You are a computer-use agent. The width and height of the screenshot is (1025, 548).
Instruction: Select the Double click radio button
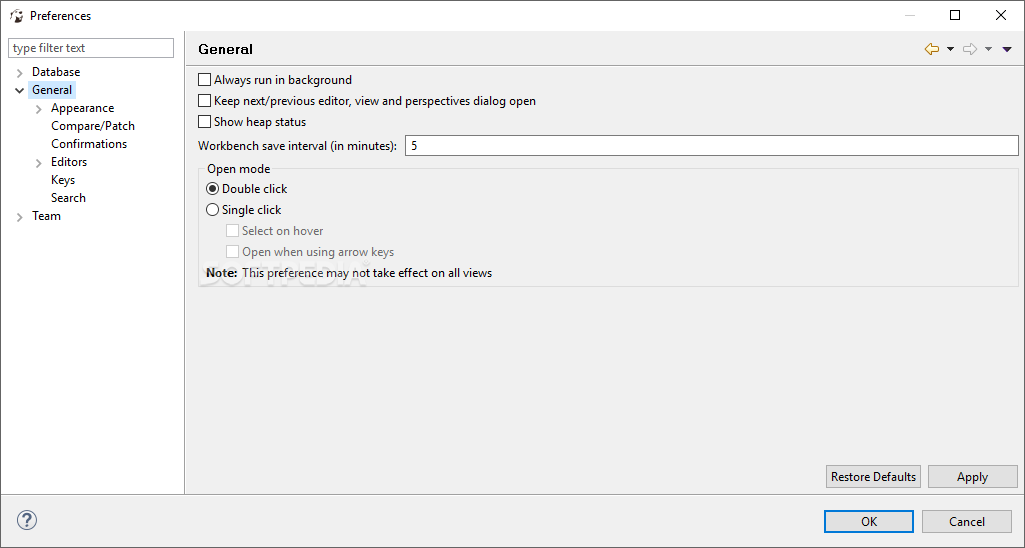pos(212,189)
